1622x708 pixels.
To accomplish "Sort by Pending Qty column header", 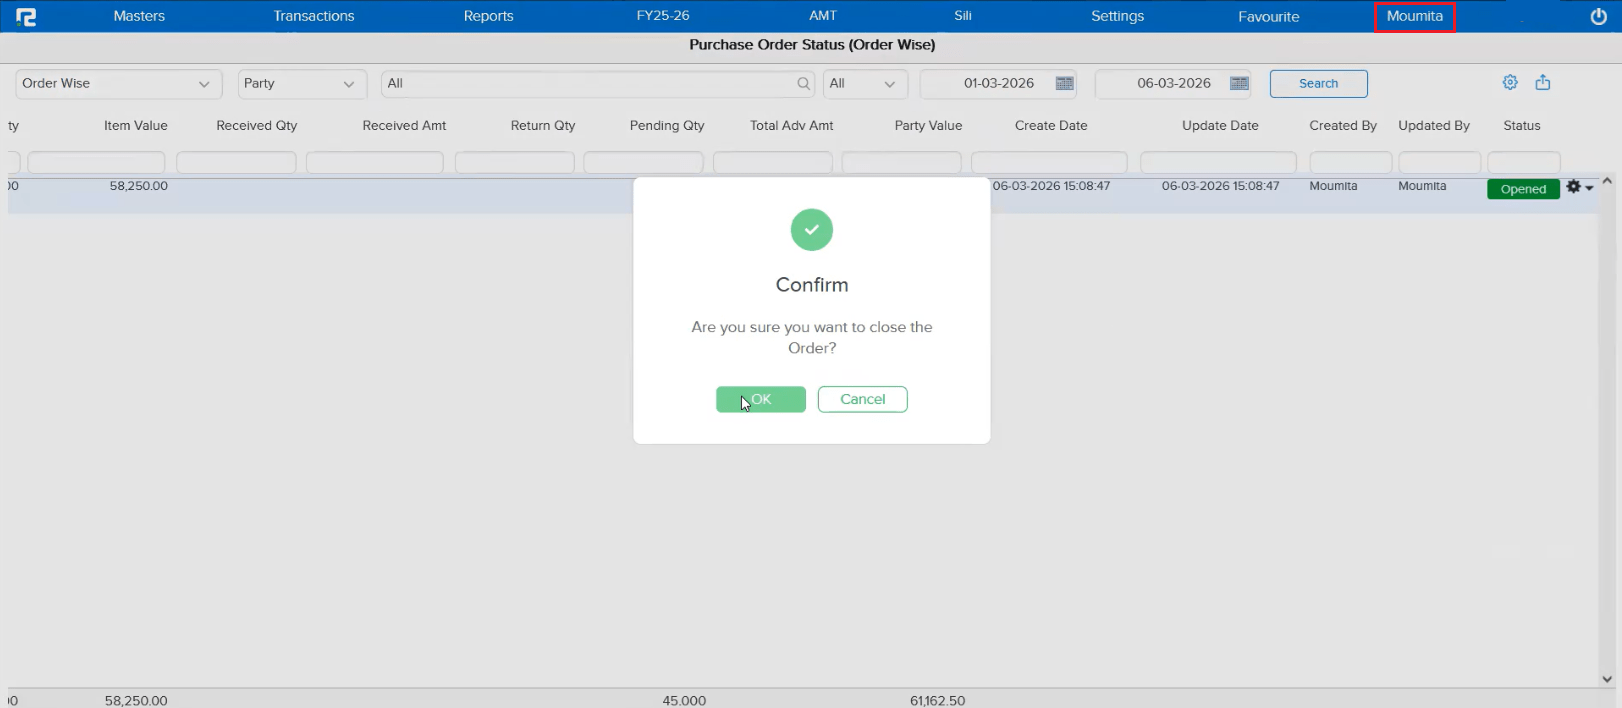I will 667,126.
